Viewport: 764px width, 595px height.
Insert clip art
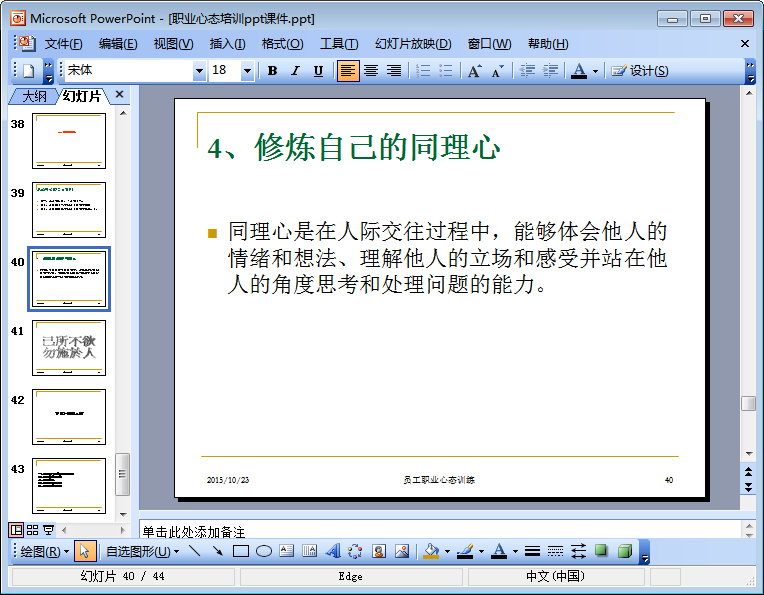(x=379, y=552)
